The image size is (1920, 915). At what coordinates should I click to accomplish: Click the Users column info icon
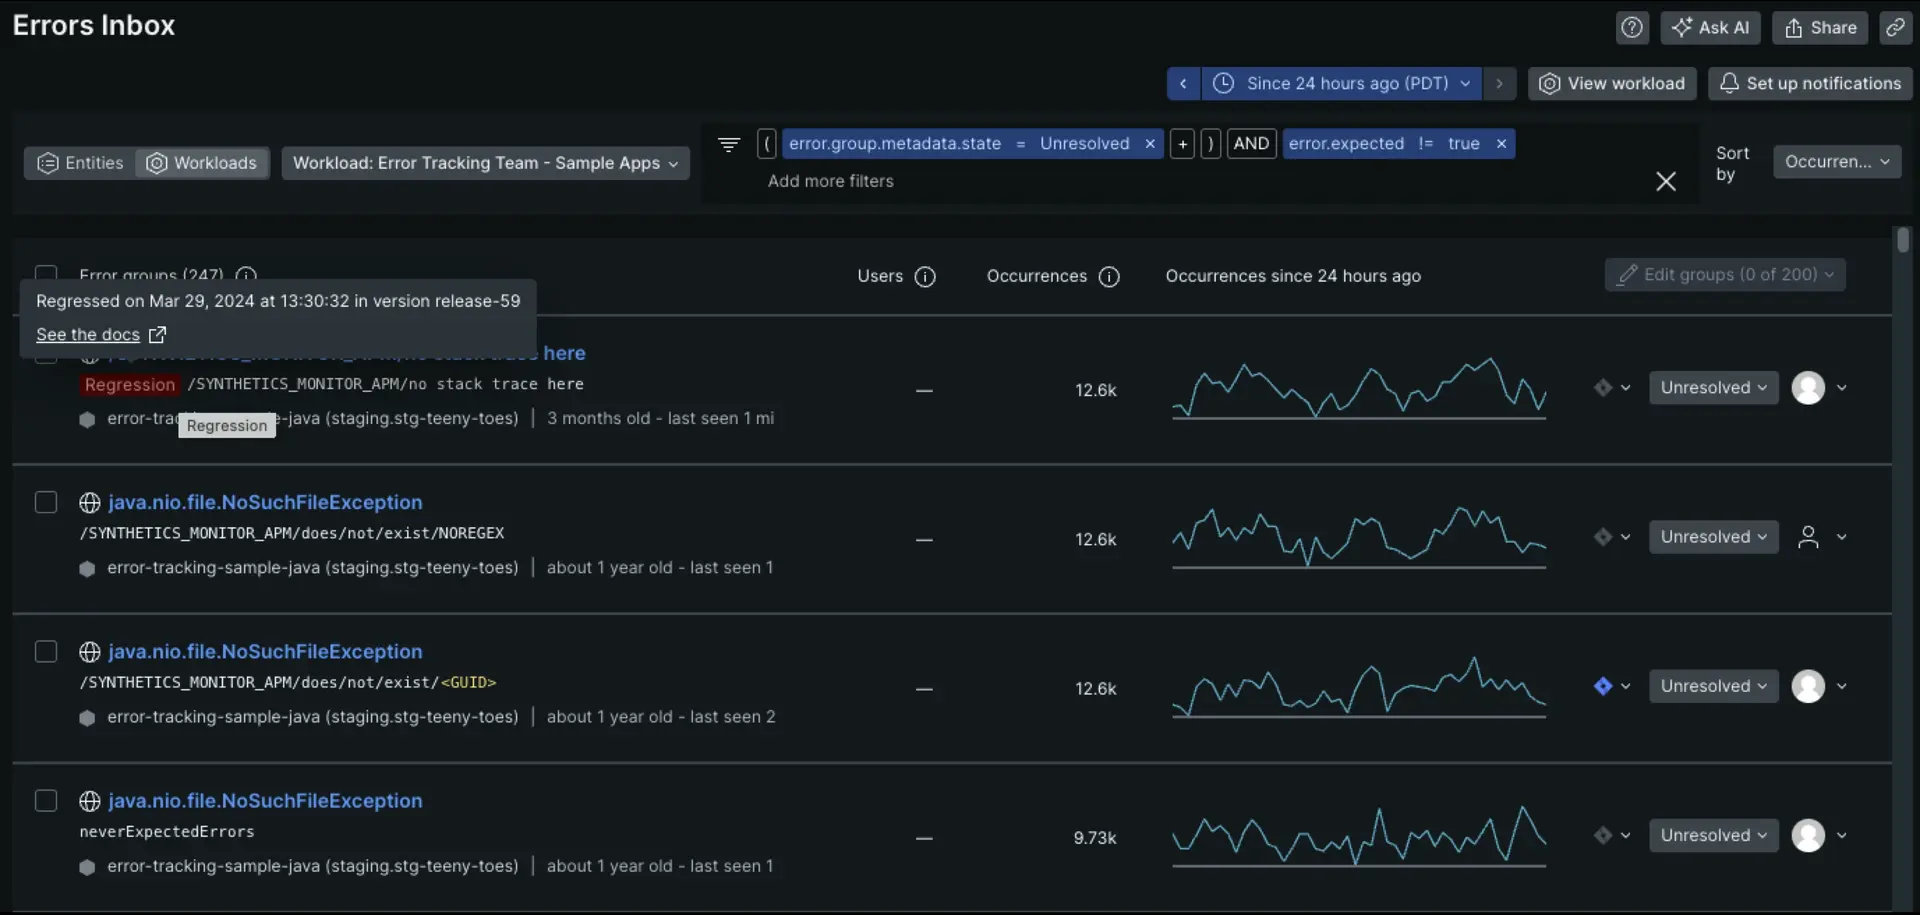tap(925, 277)
